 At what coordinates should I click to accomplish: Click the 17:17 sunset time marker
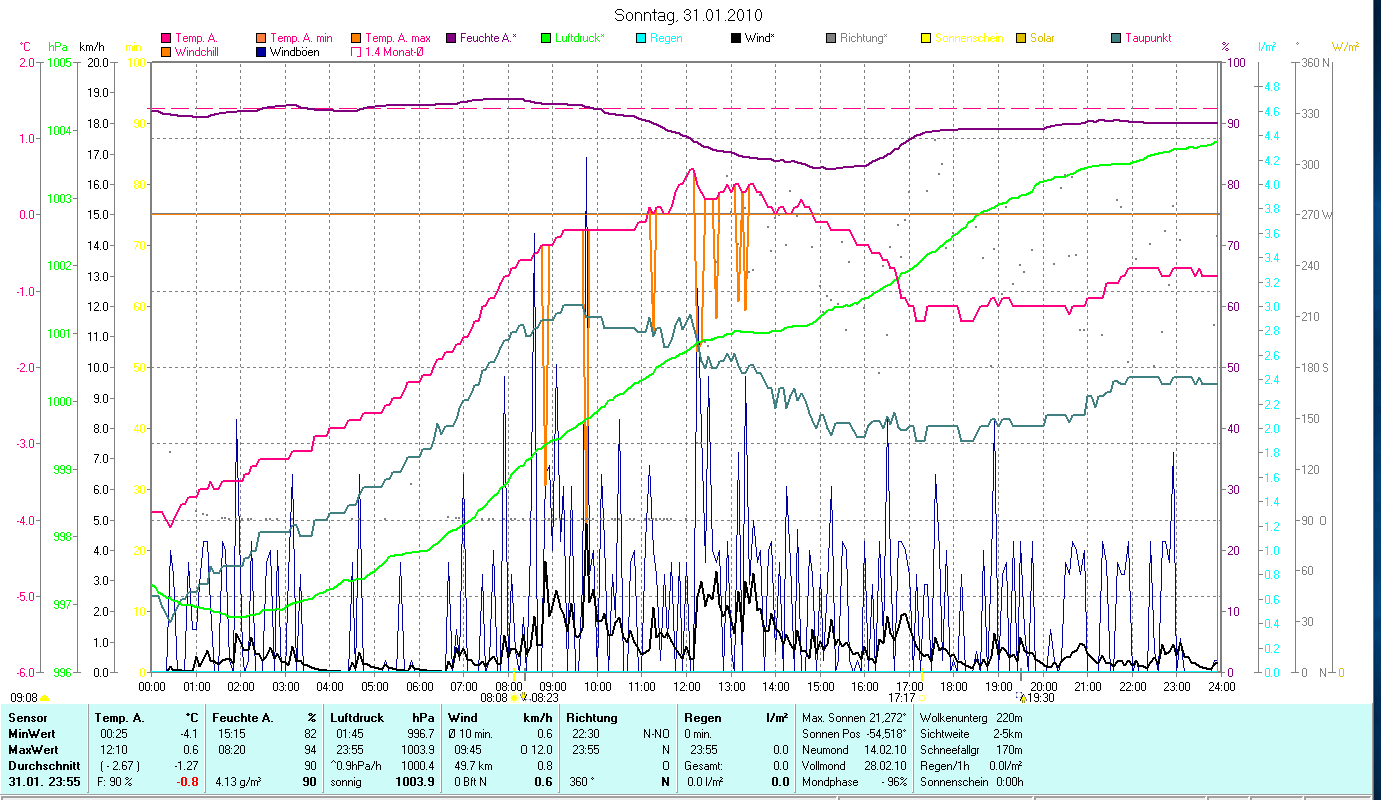(x=901, y=698)
